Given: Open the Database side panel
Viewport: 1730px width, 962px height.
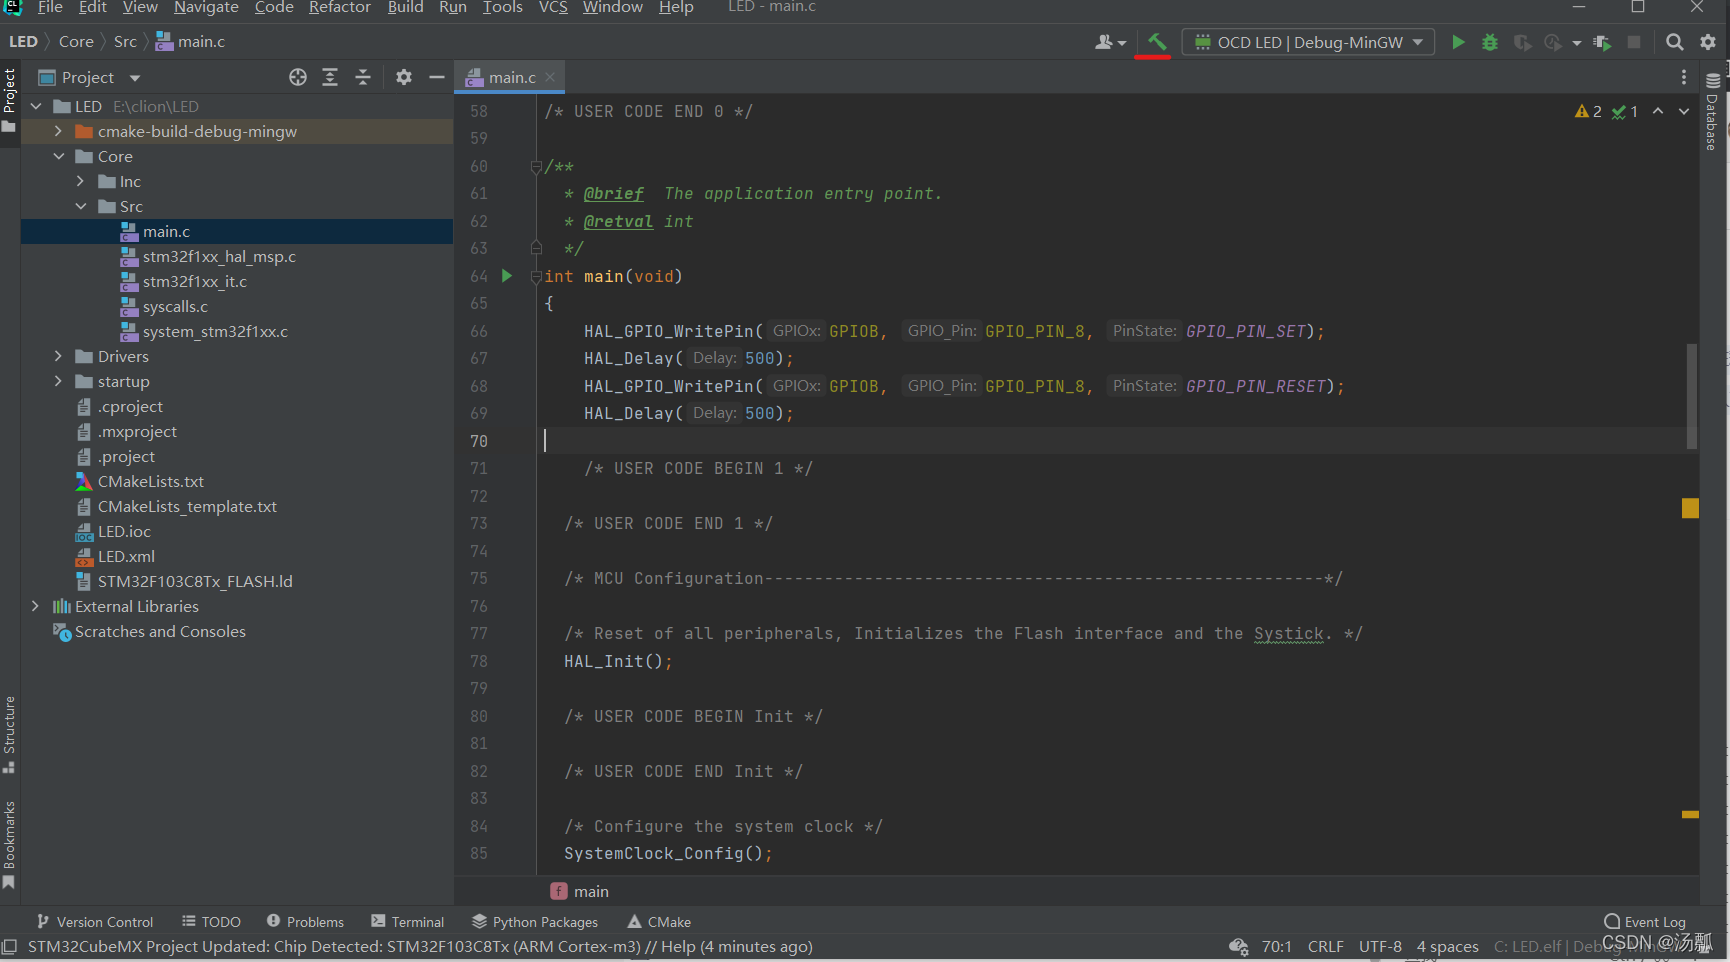Looking at the screenshot, I should click(1712, 112).
